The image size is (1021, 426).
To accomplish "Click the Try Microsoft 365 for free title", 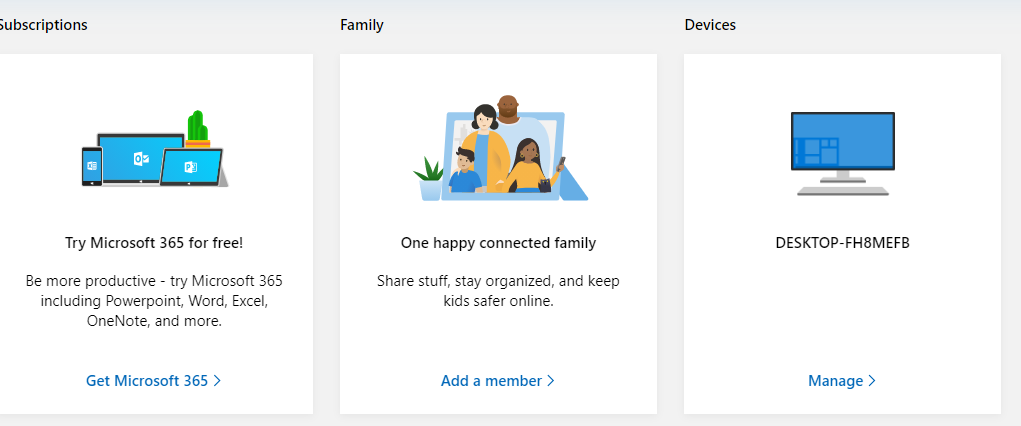I will pos(154,243).
